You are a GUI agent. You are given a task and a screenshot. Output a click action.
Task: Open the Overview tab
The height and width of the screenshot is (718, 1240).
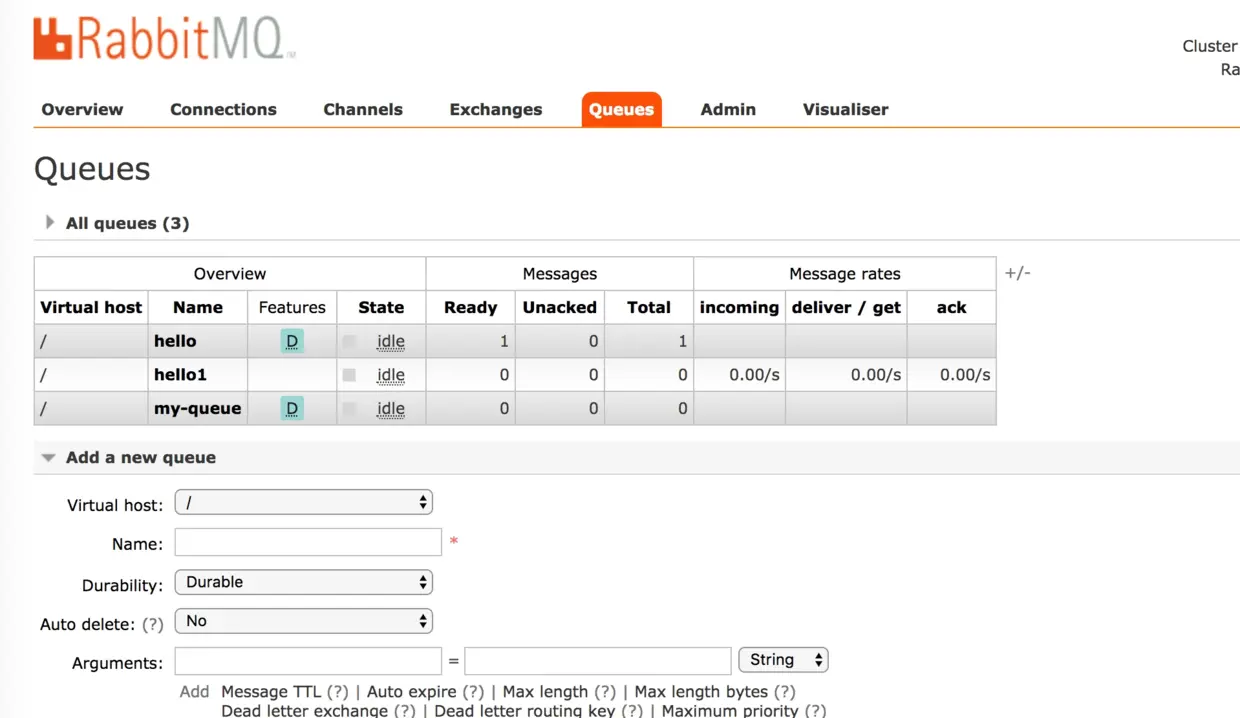coord(82,110)
